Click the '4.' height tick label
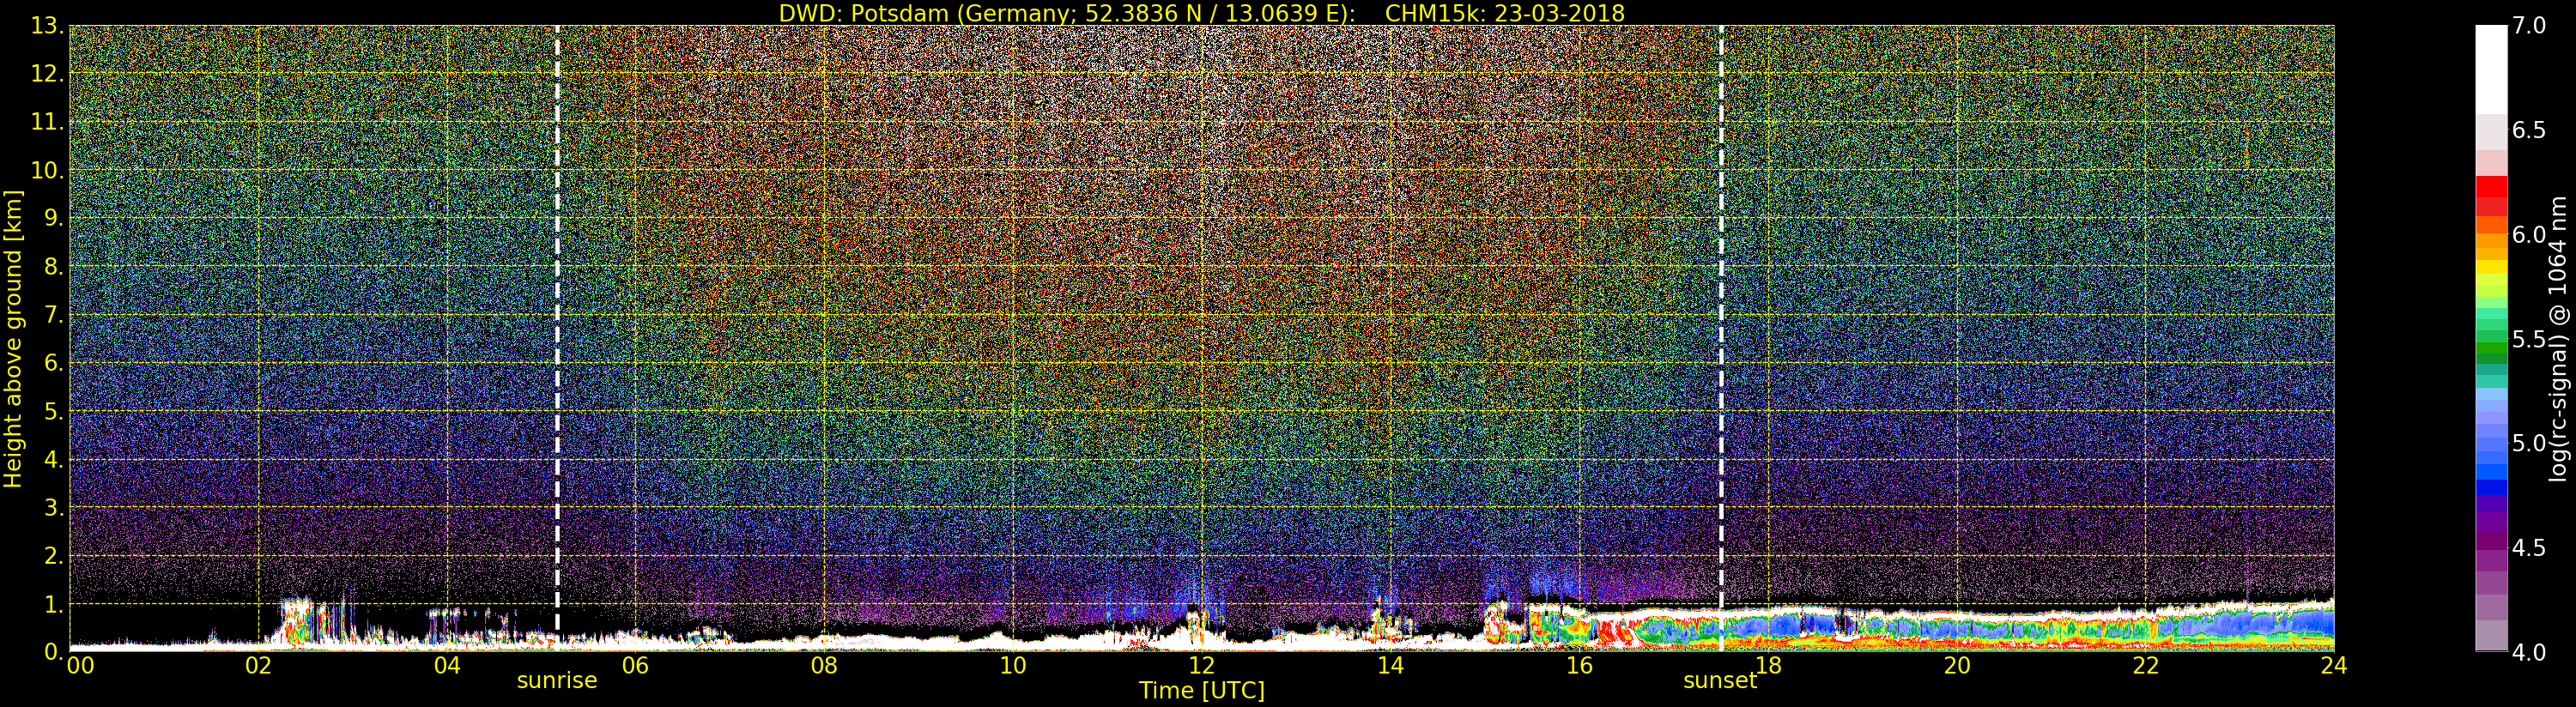 pyautogui.click(x=54, y=459)
